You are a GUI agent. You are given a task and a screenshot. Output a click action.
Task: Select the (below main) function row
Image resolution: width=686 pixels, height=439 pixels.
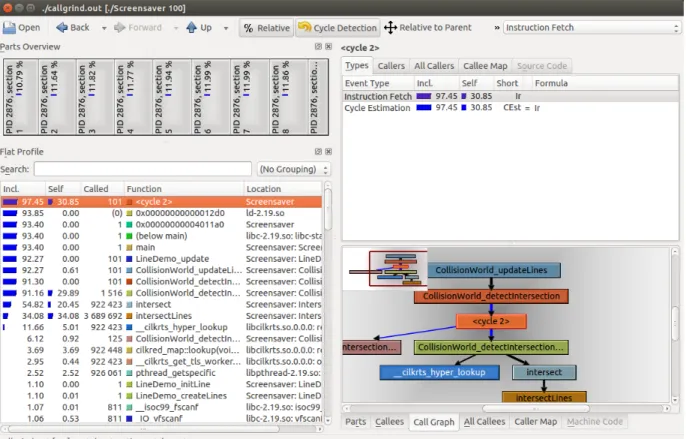tap(161, 236)
